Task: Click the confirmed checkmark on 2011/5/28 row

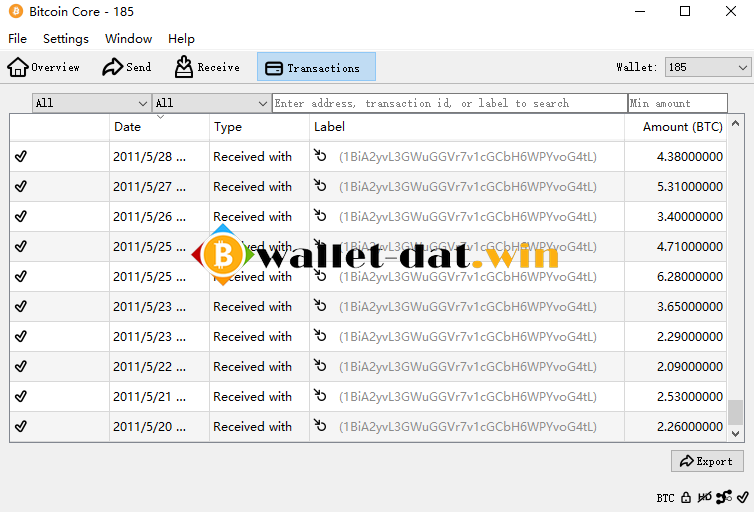Action: (21, 156)
